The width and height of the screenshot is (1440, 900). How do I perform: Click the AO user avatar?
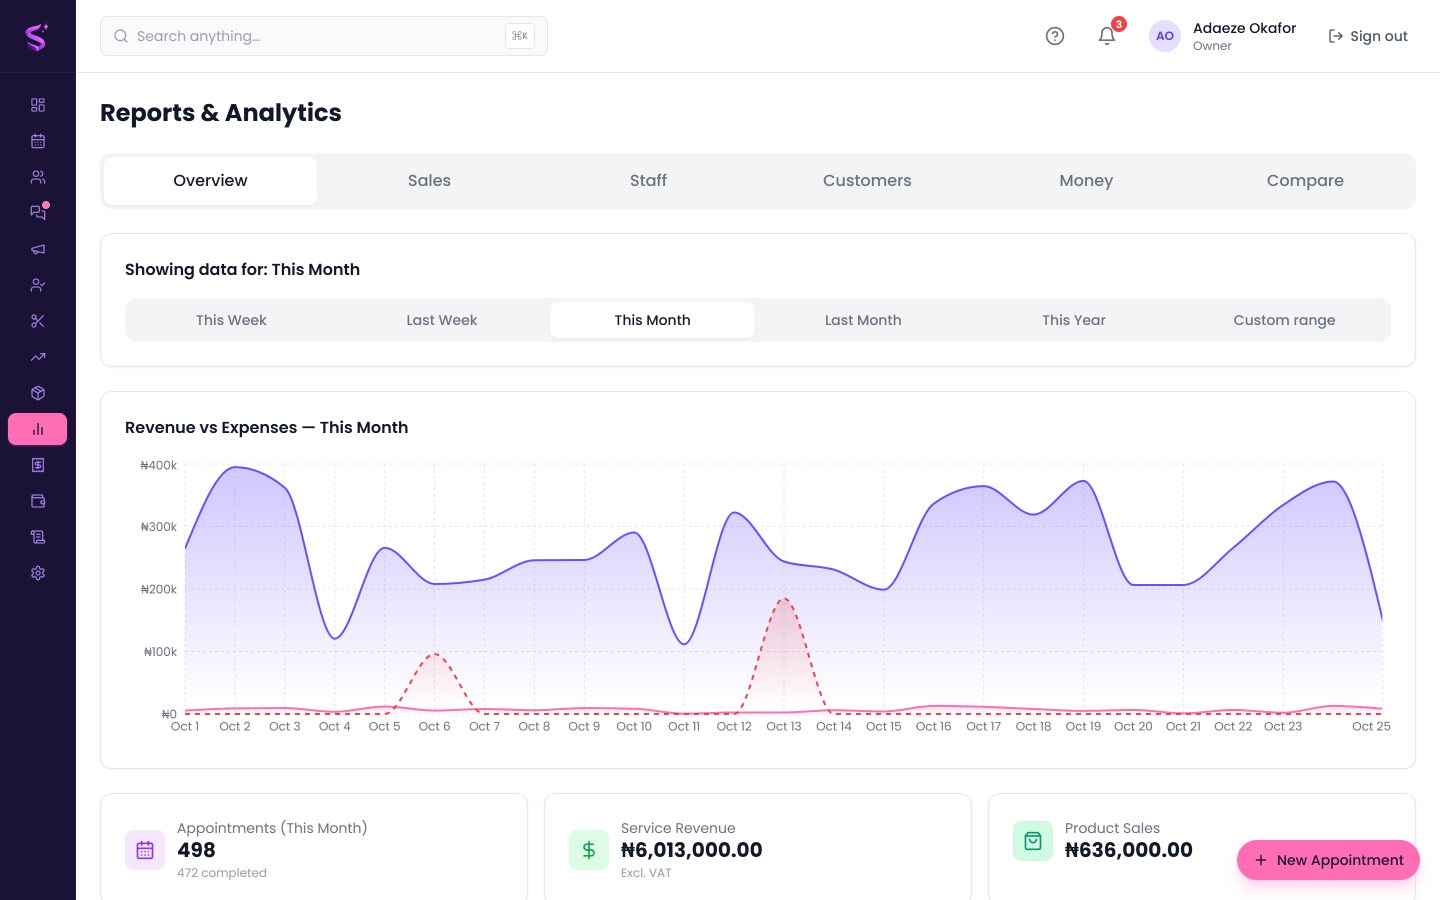[x=1165, y=36]
